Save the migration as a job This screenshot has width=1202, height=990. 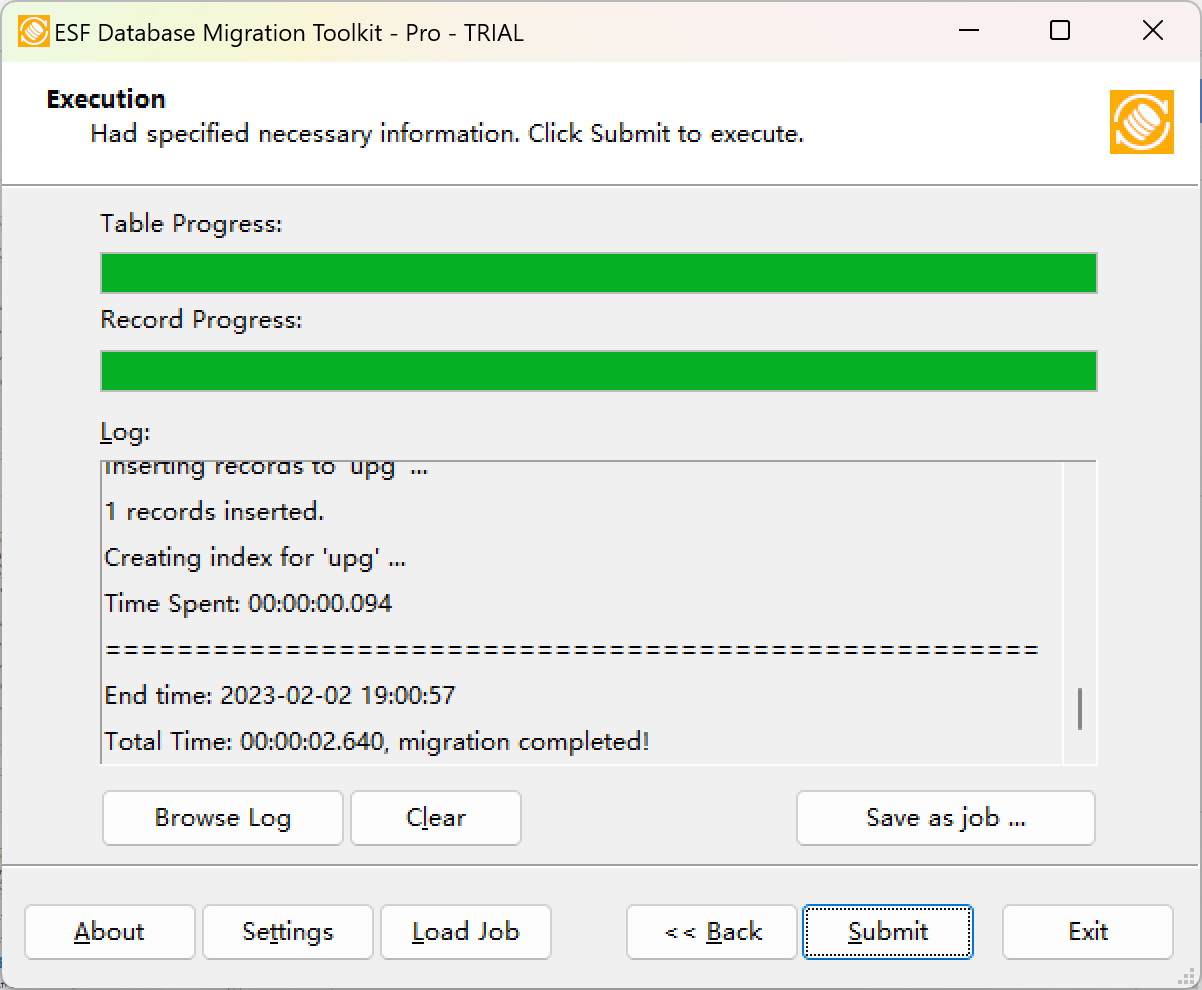pyautogui.click(x=944, y=817)
